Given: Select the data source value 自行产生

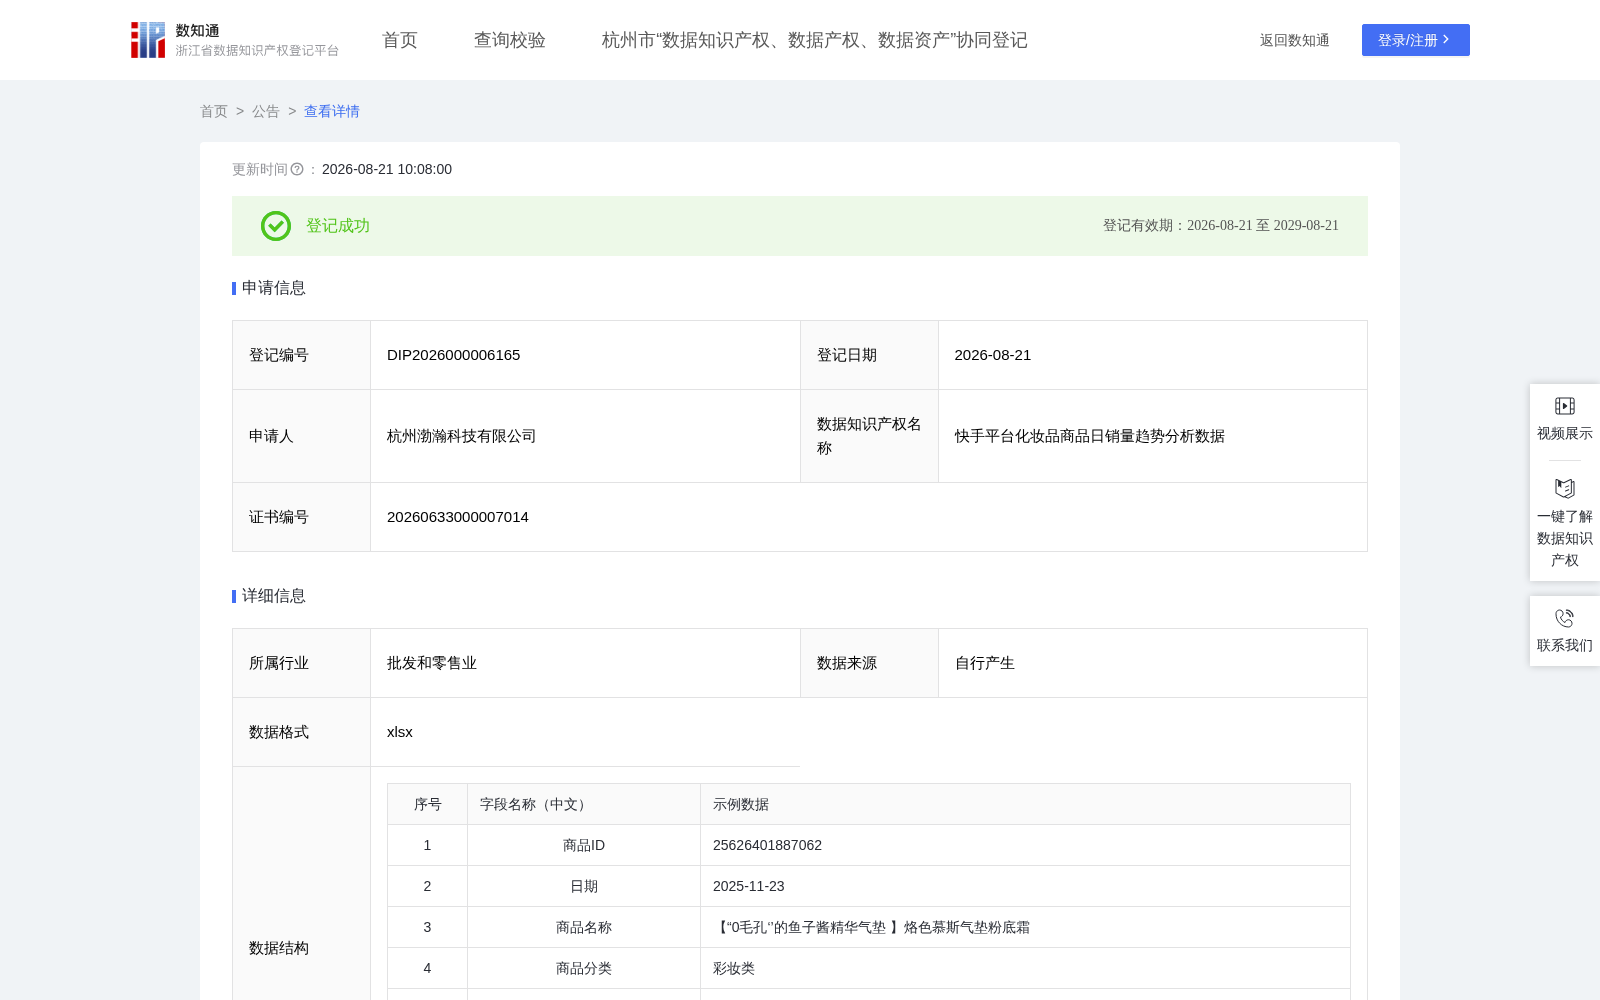Looking at the screenshot, I should (x=985, y=663).
